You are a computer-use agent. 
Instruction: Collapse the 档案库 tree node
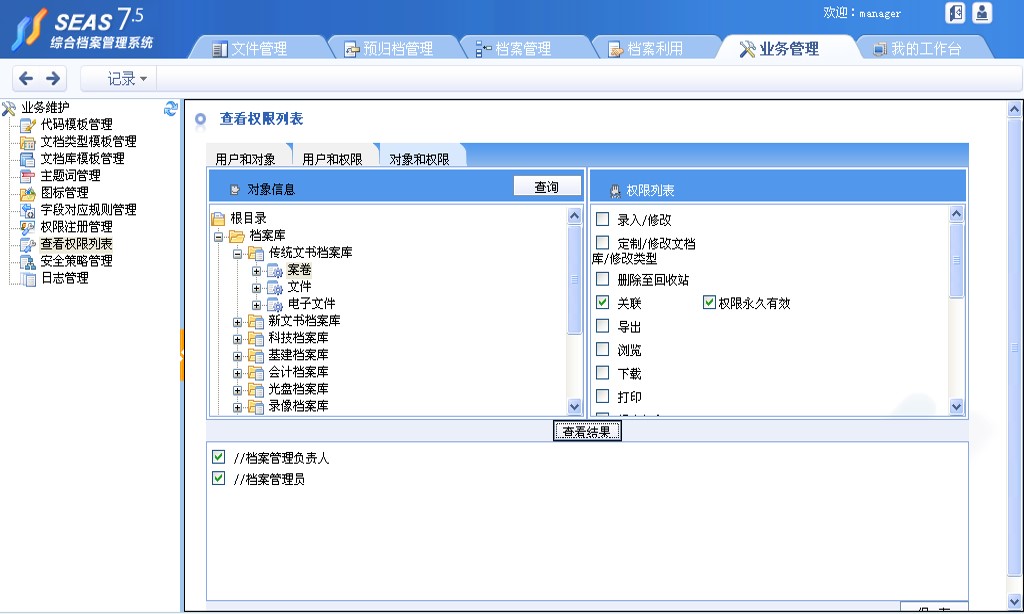tap(219, 236)
